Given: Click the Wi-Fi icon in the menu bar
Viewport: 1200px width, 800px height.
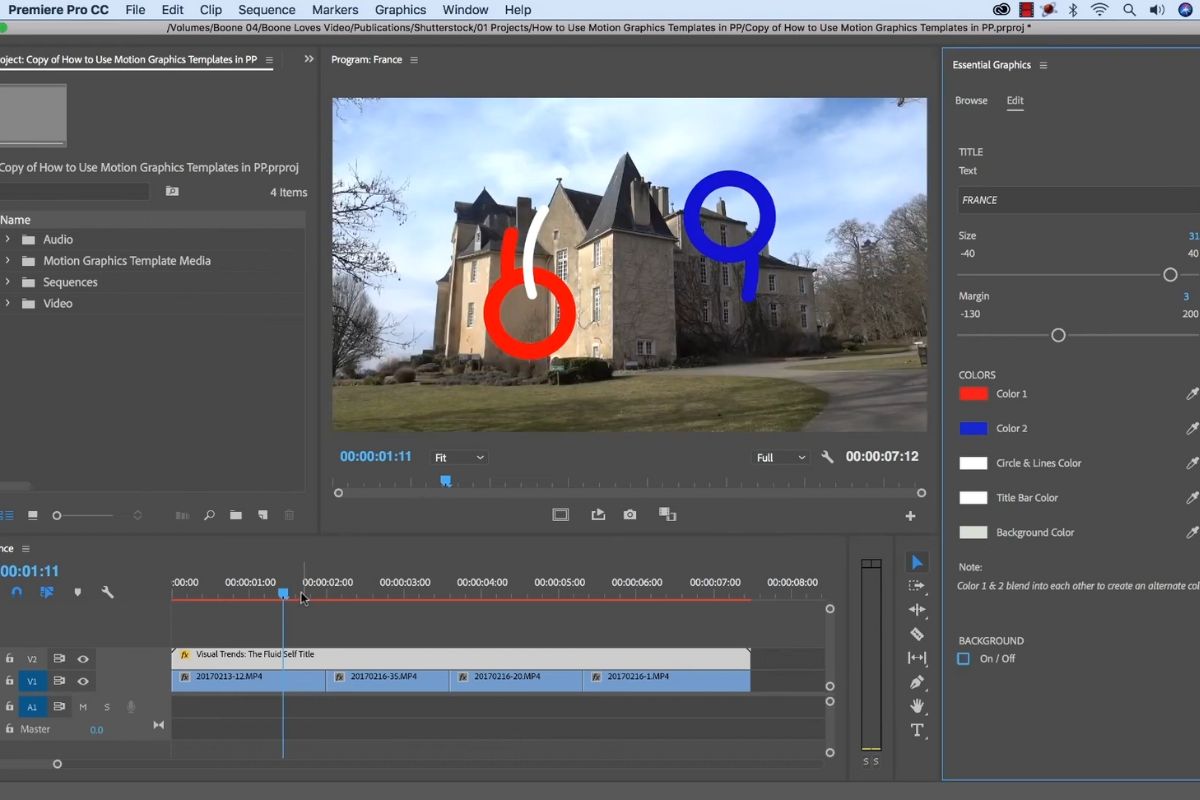Looking at the screenshot, I should pos(1100,10).
